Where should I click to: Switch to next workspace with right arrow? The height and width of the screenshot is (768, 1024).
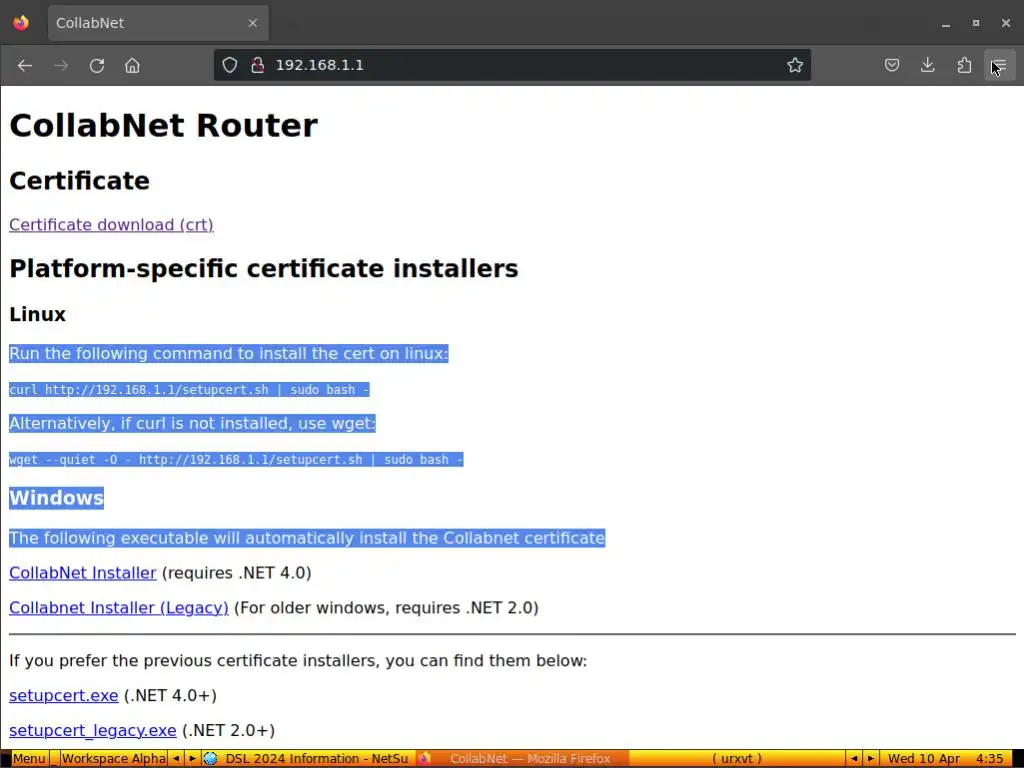point(192,759)
